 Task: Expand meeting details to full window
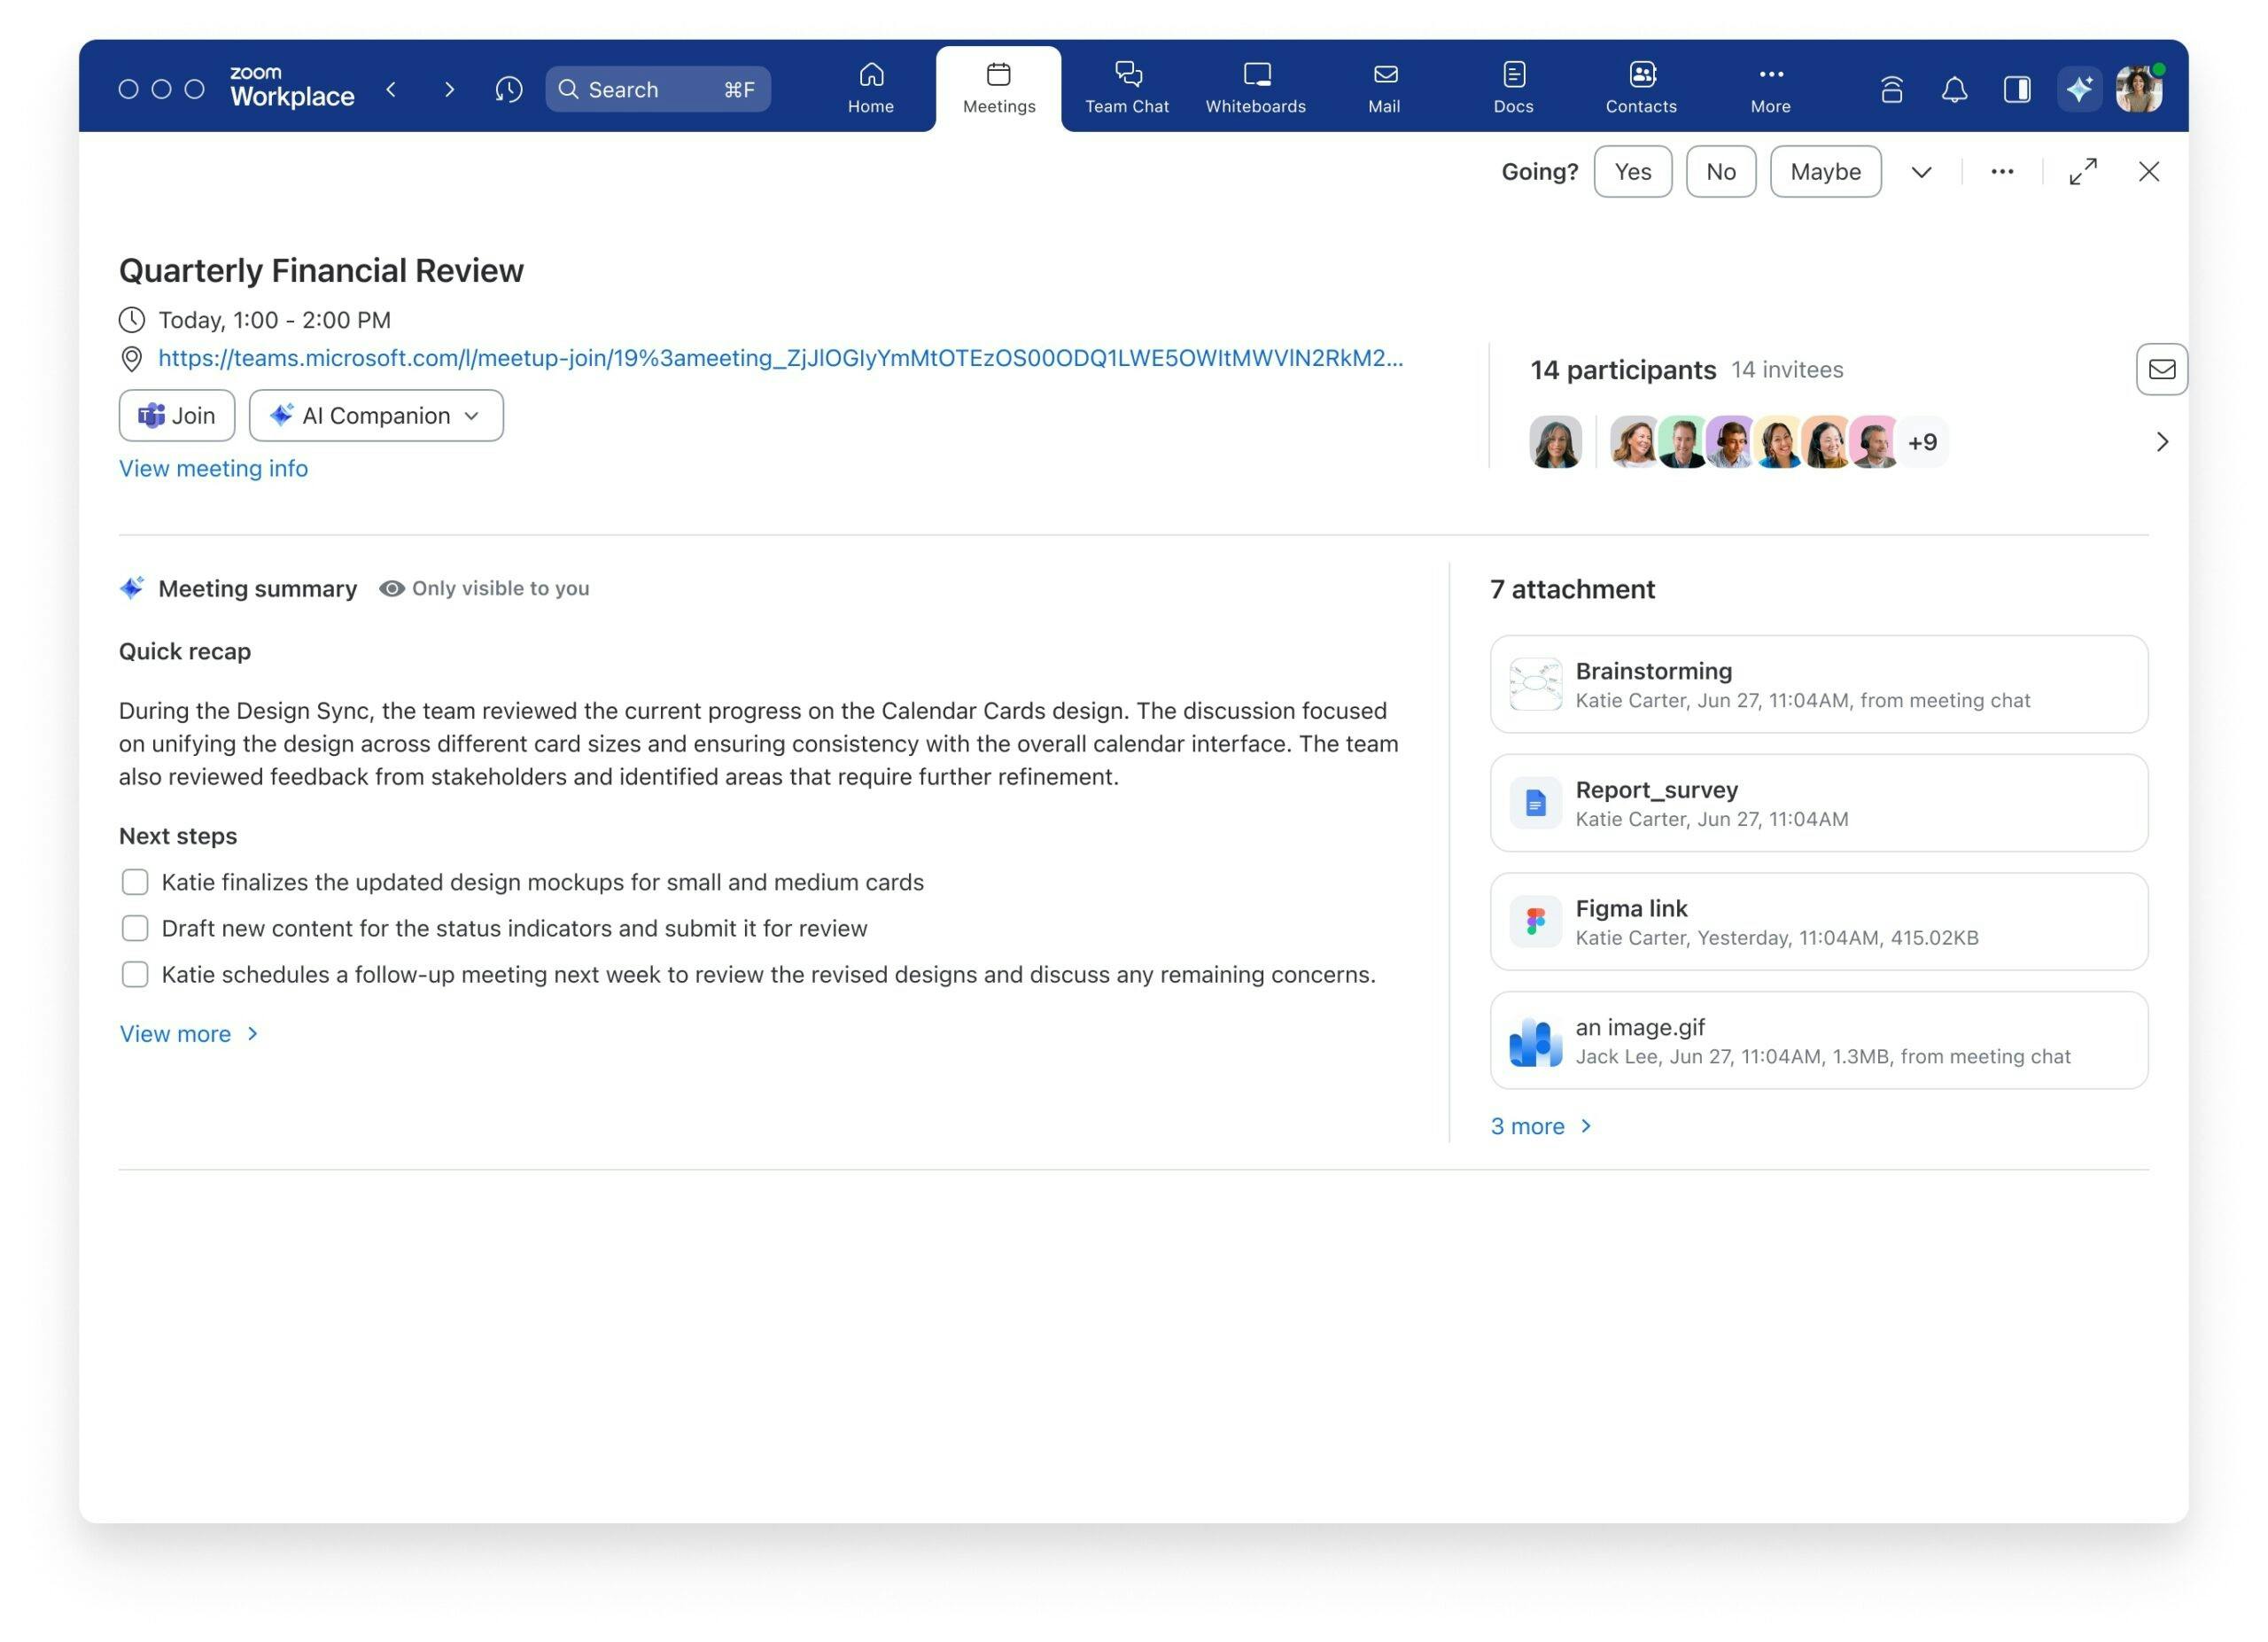coord(2082,172)
